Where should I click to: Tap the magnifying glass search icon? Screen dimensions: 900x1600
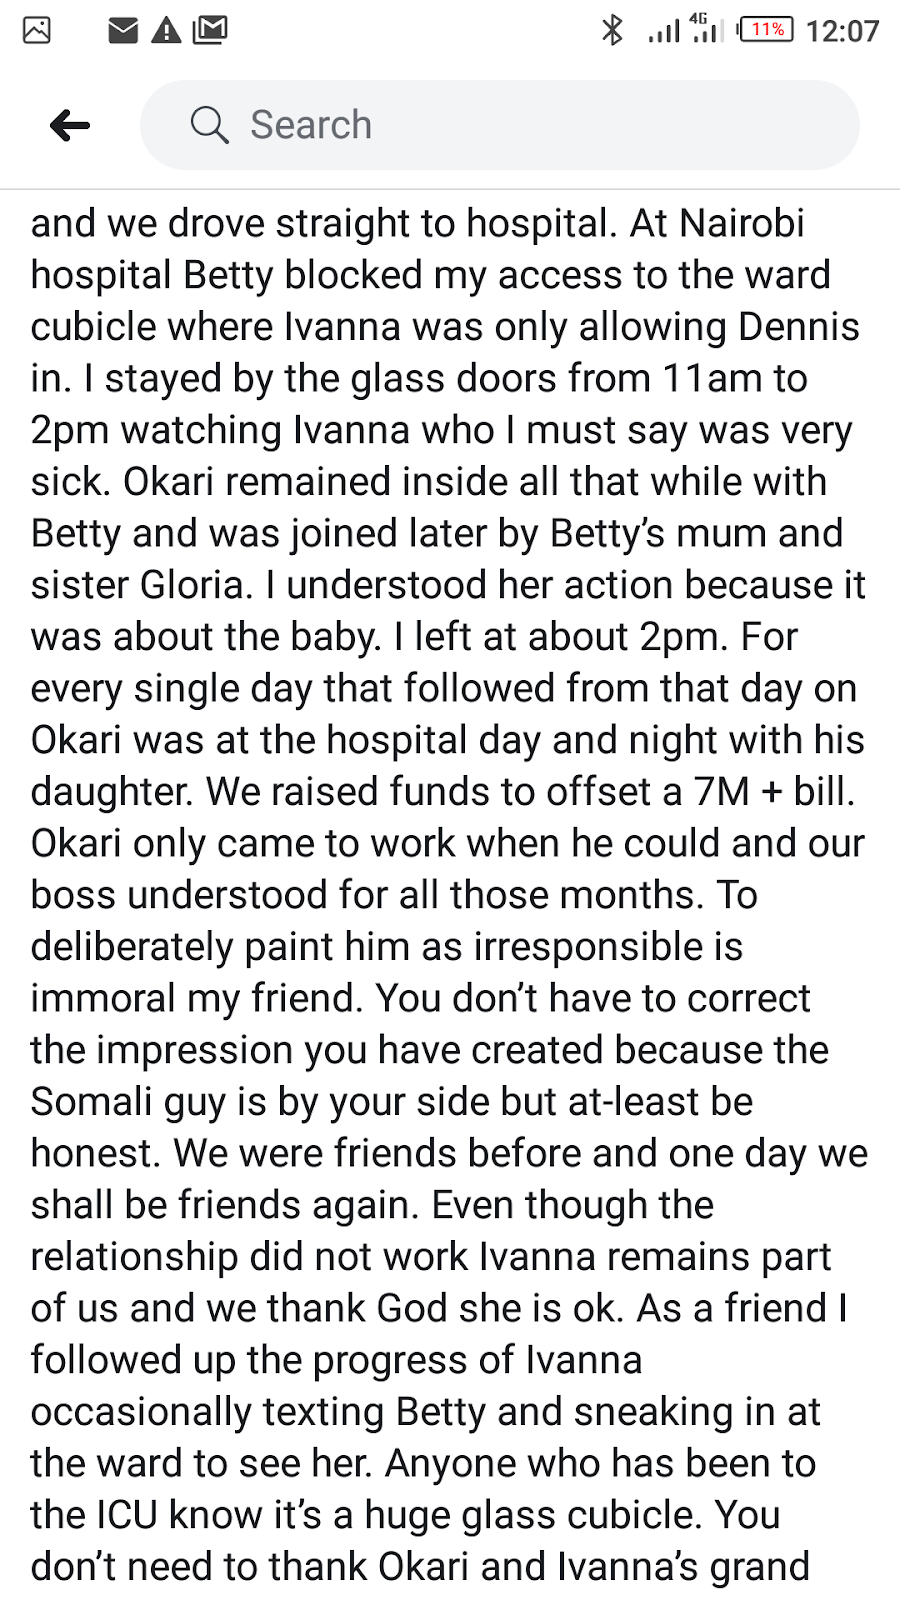(209, 125)
